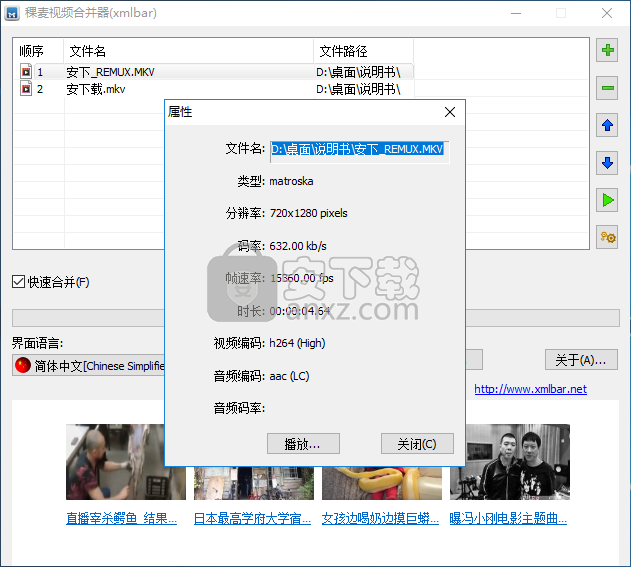The height and width of the screenshot is (567, 631).
Task: Click the app logo in the title bar
Action: point(12,13)
